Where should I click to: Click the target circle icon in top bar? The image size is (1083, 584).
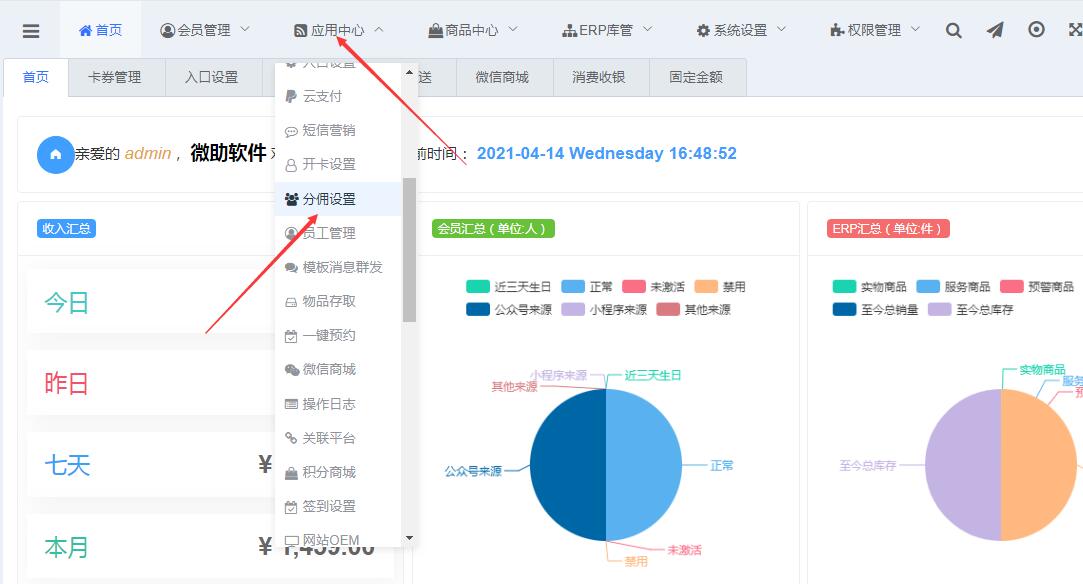point(1036,30)
